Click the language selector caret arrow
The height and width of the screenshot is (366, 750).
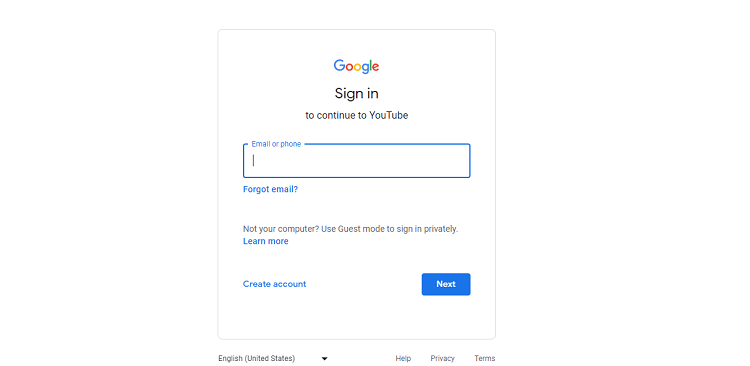[324, 358]
